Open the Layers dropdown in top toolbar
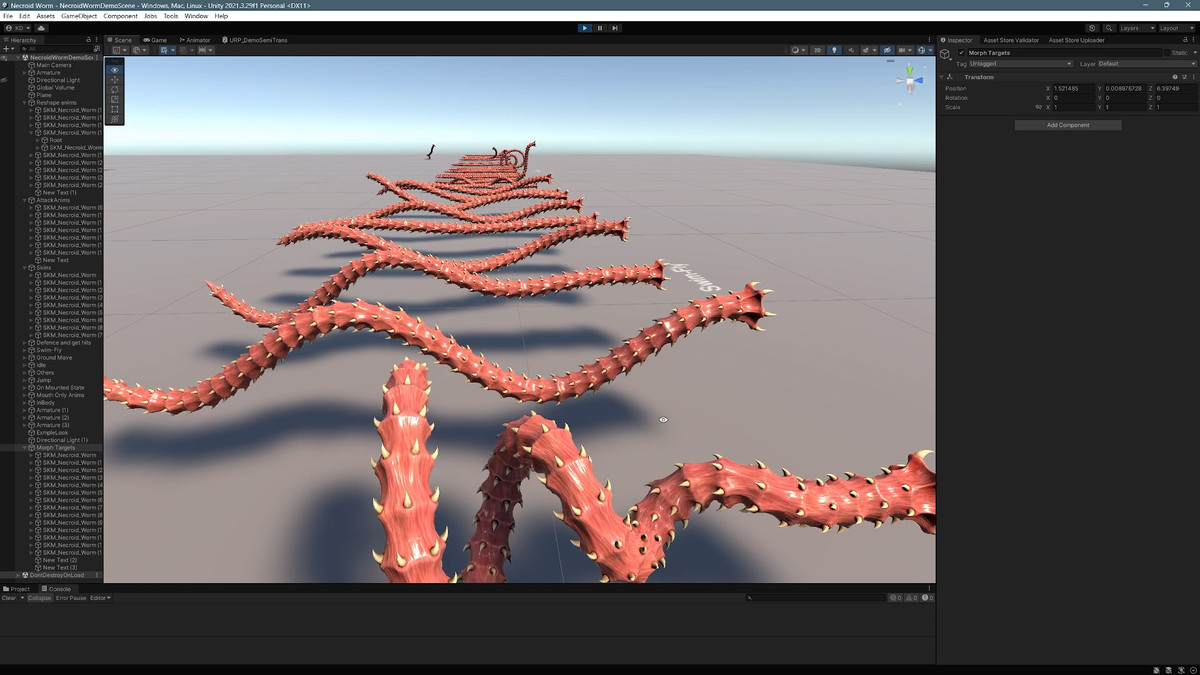This screenshot has height=675, width=1200. click(x=1136, y=28)
